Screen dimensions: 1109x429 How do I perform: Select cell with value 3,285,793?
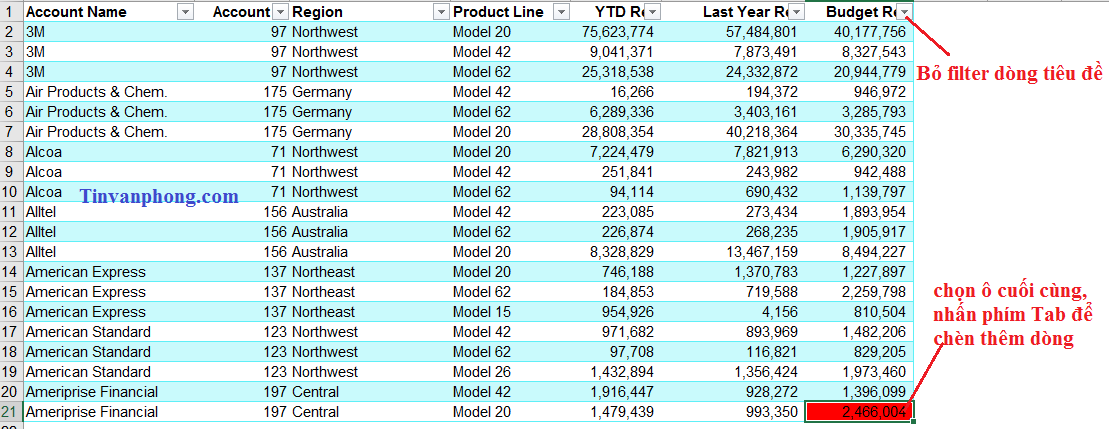[860, 112]
